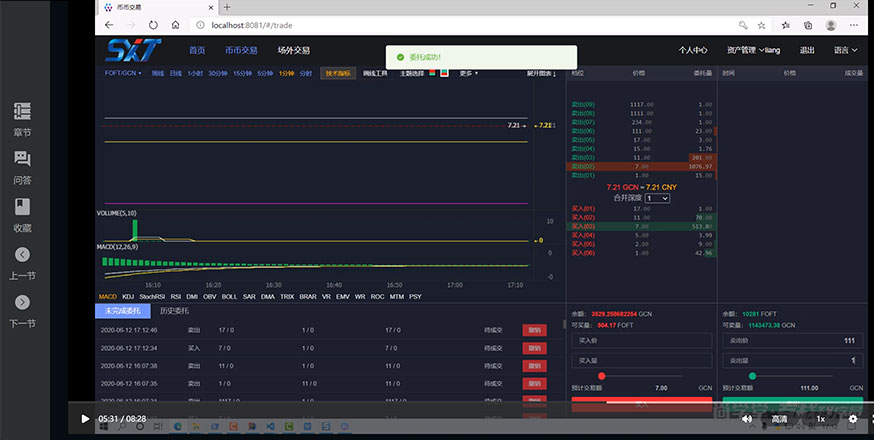Select the 15分钟 chart interval
Screen dimensions: 874x440
[x=242, y=73]
